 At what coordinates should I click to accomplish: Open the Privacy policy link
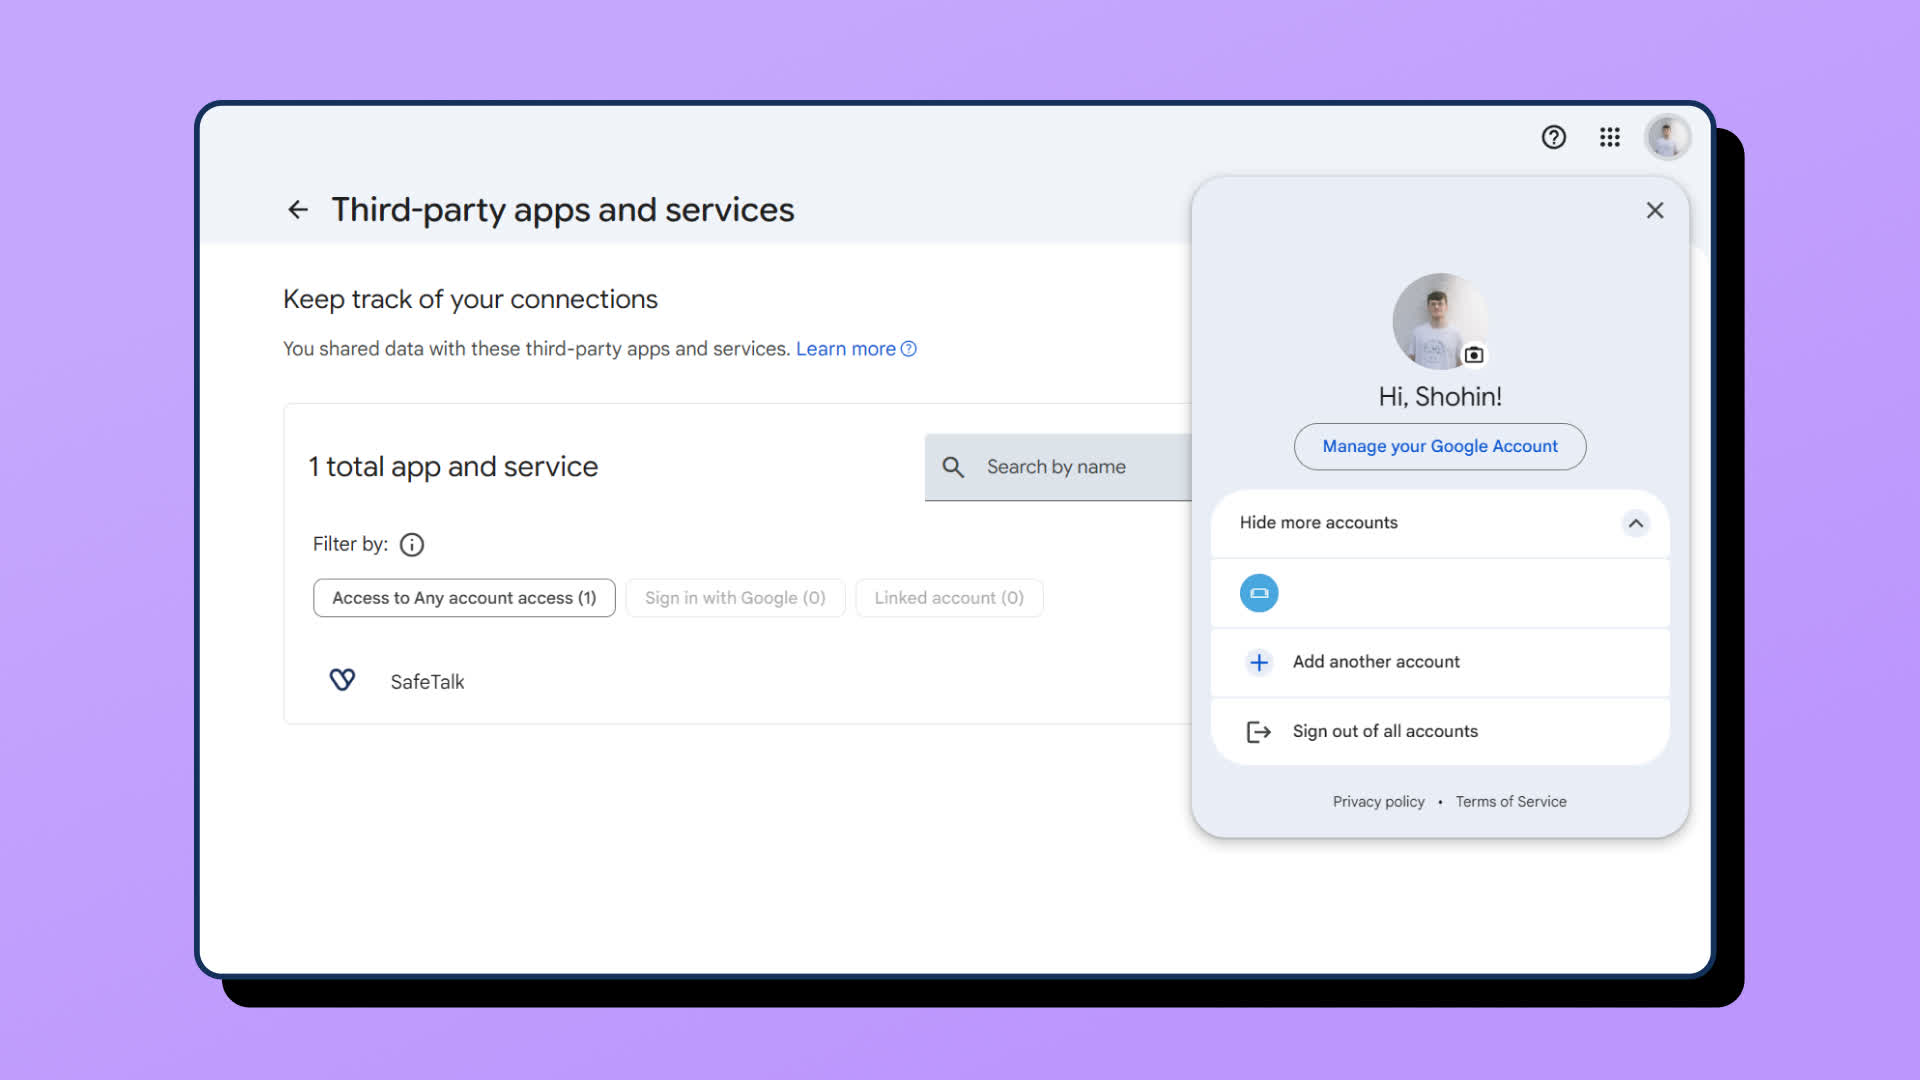(x=1378, y=802)
